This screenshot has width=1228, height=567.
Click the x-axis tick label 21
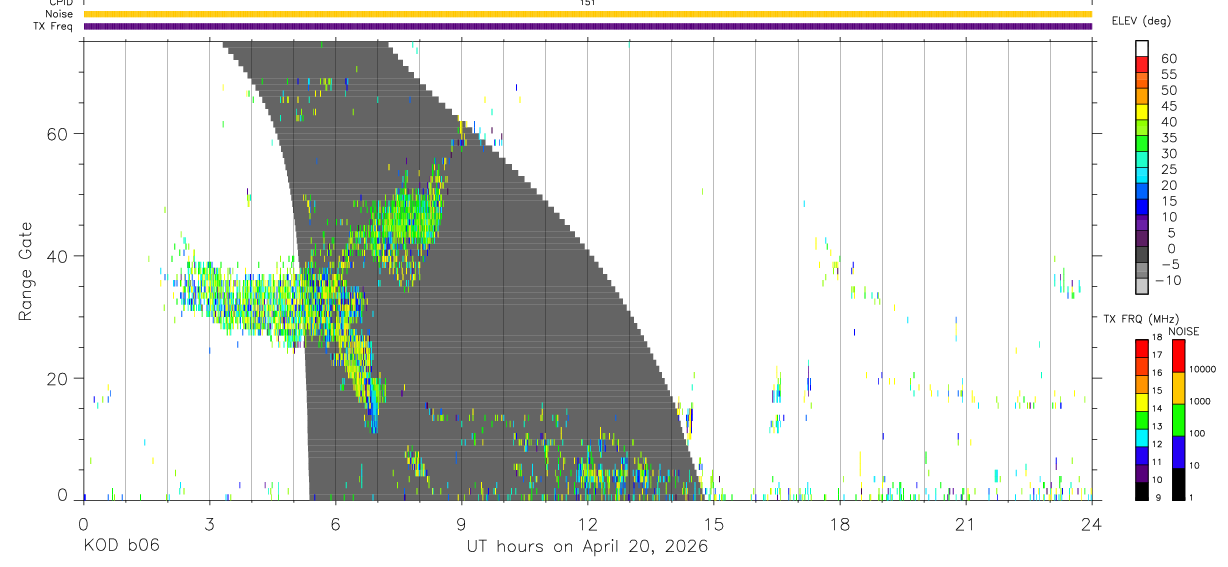point(965,523)
